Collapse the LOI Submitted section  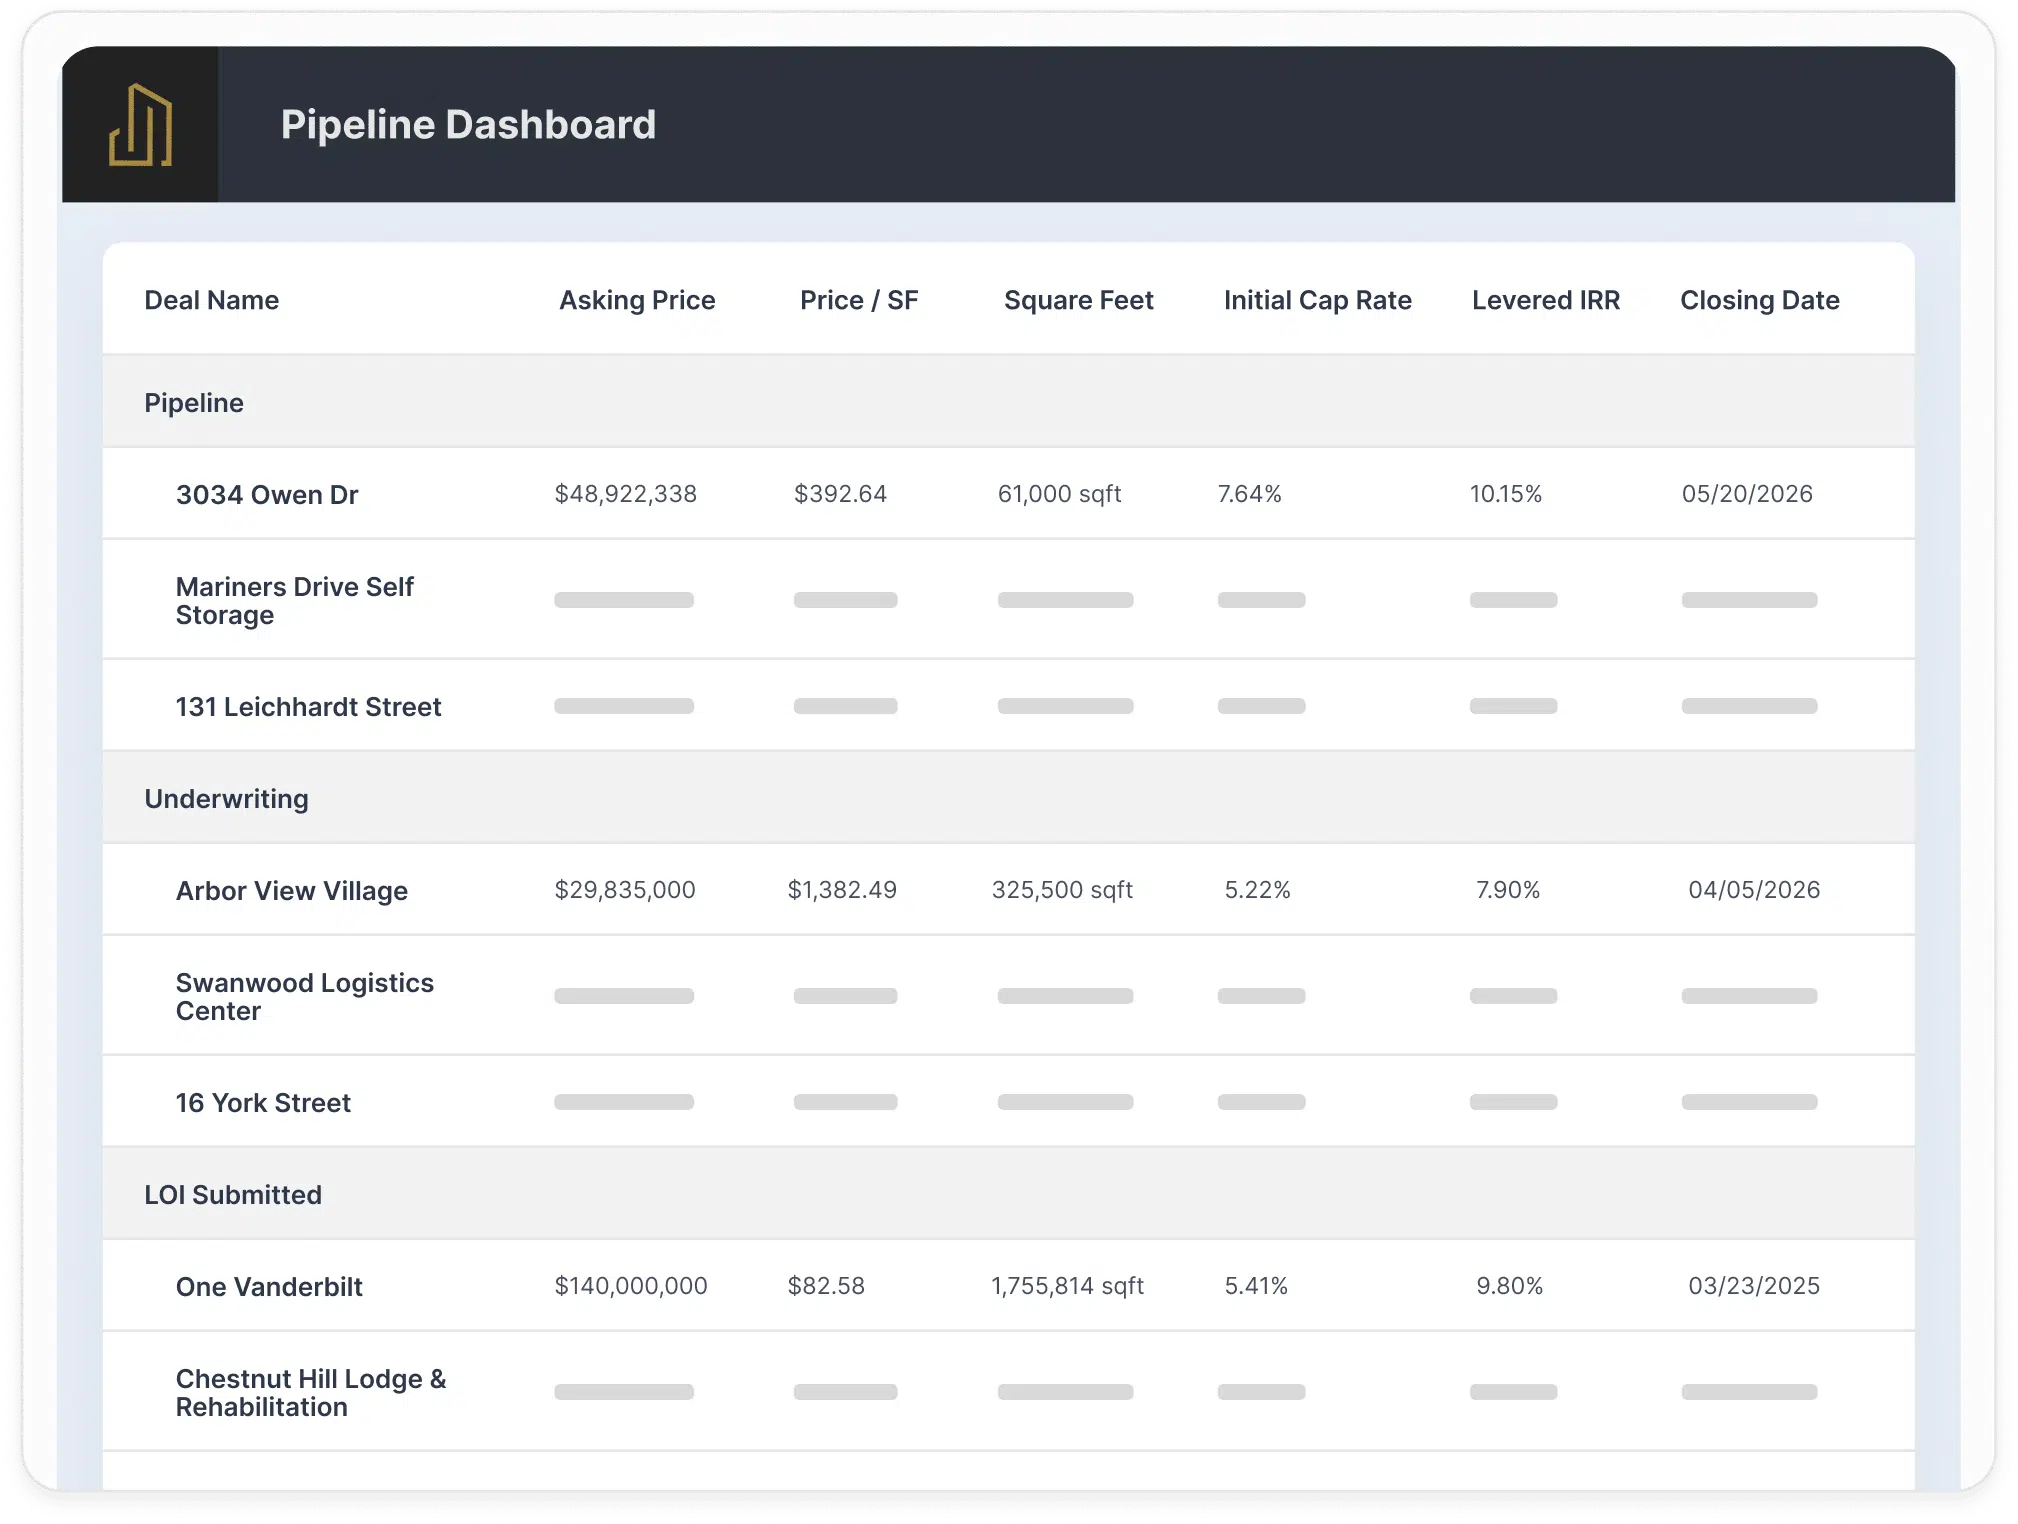233,1194
